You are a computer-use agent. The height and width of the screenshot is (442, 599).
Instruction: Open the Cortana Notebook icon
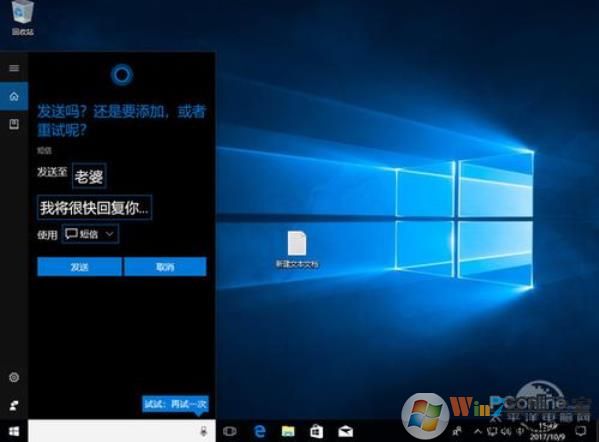tap(14, 124)
